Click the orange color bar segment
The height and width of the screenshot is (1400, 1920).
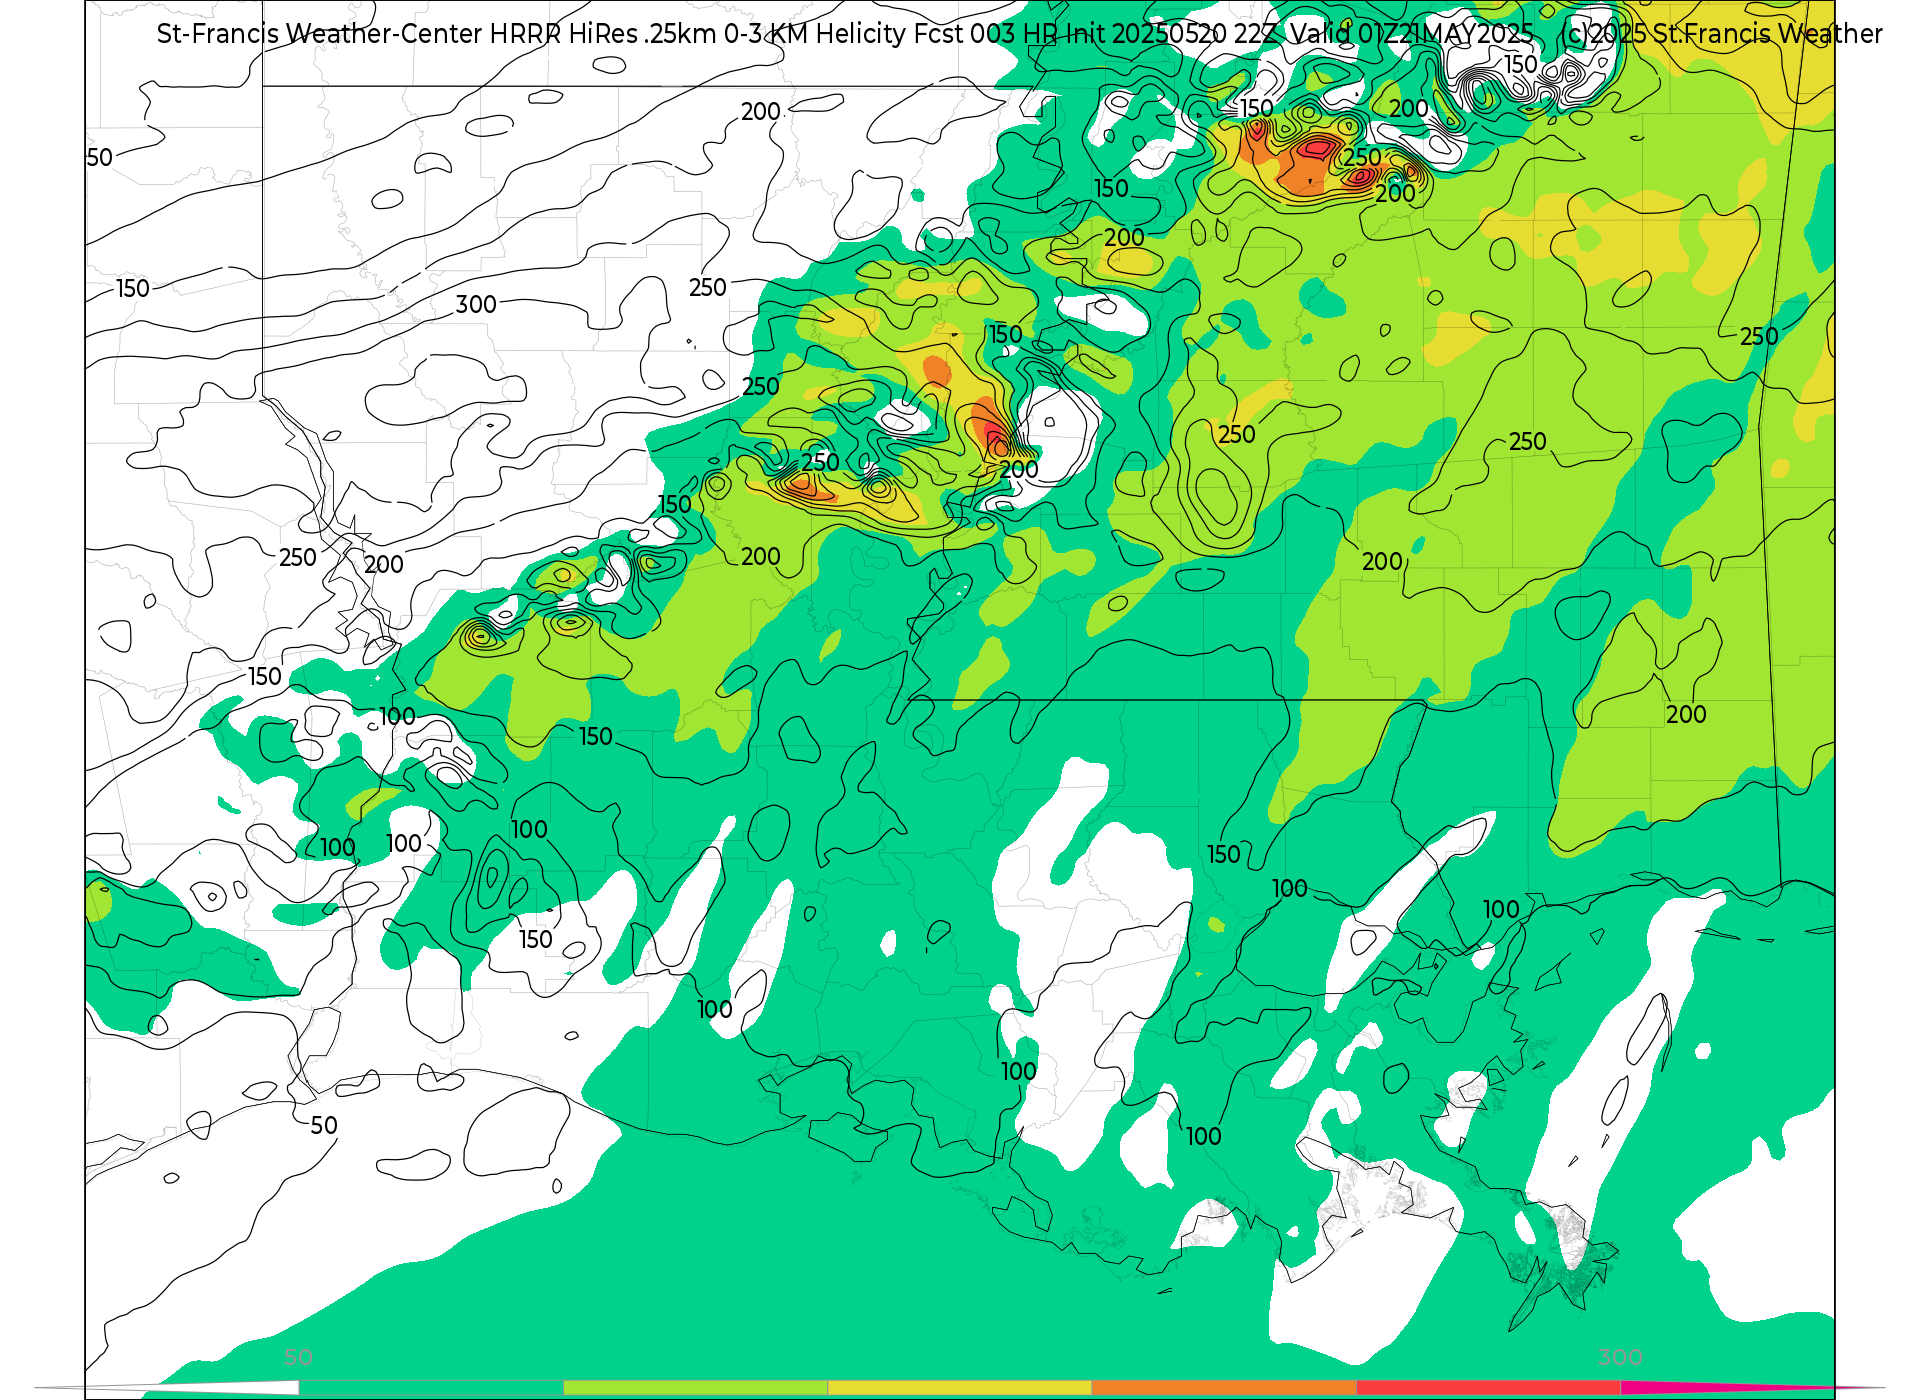(1224, 1387)
